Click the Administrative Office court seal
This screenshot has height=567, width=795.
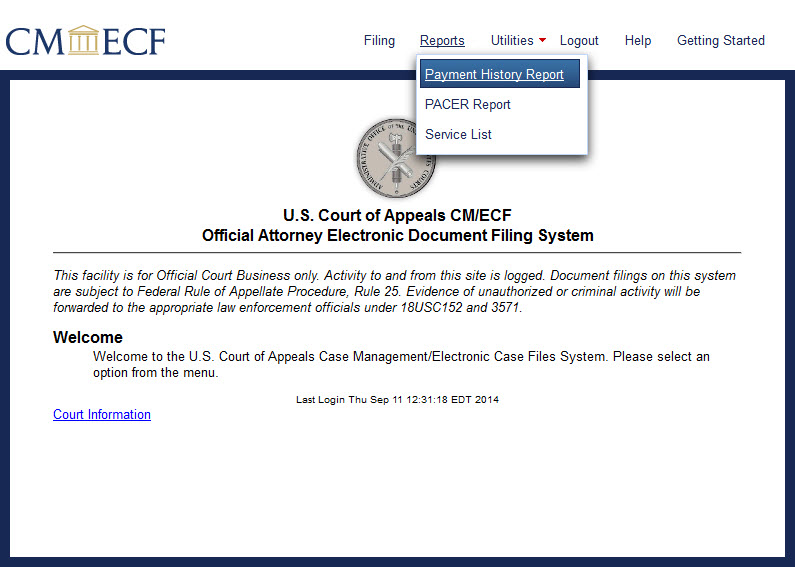pyautogui.click(x=397, y=157)
